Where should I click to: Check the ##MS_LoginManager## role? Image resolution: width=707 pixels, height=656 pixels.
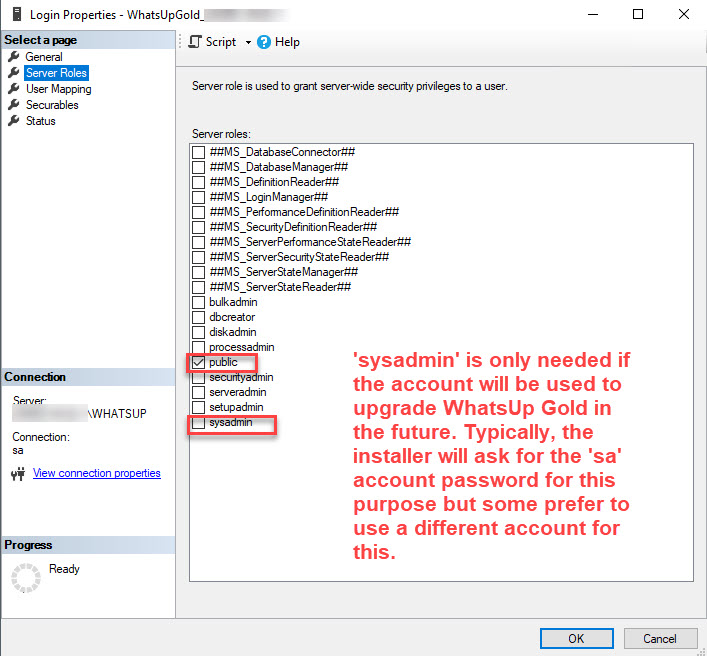click(198, 197)
